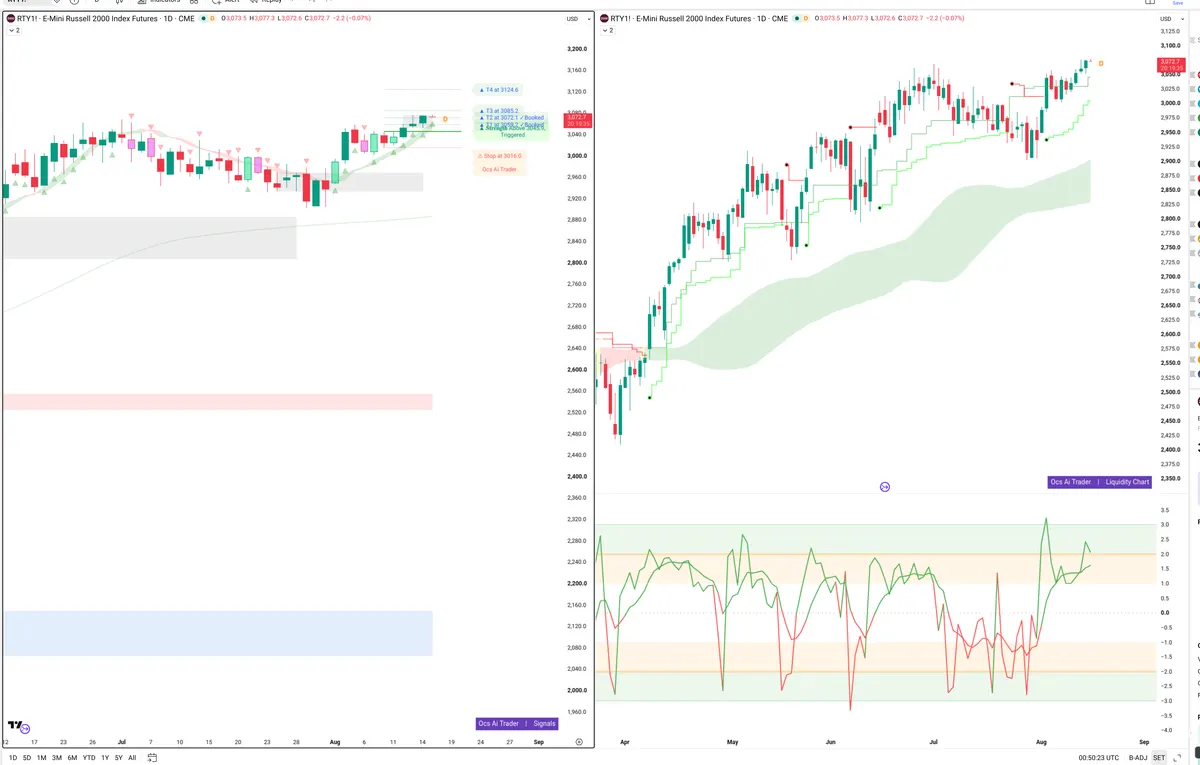The width and height of the screenshot is (1200, 765).
Task: Click the Replay toolbar button
Action: [264, 2]
